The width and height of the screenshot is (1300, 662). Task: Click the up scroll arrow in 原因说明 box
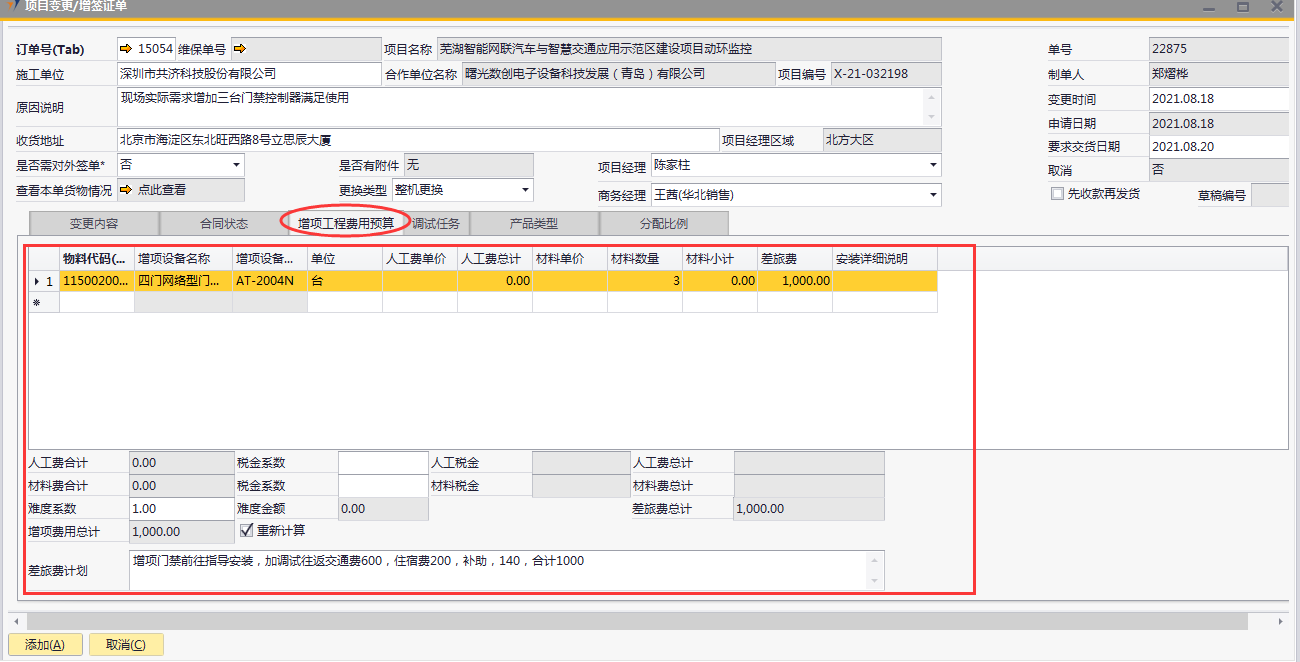click(x=932, y=96)
